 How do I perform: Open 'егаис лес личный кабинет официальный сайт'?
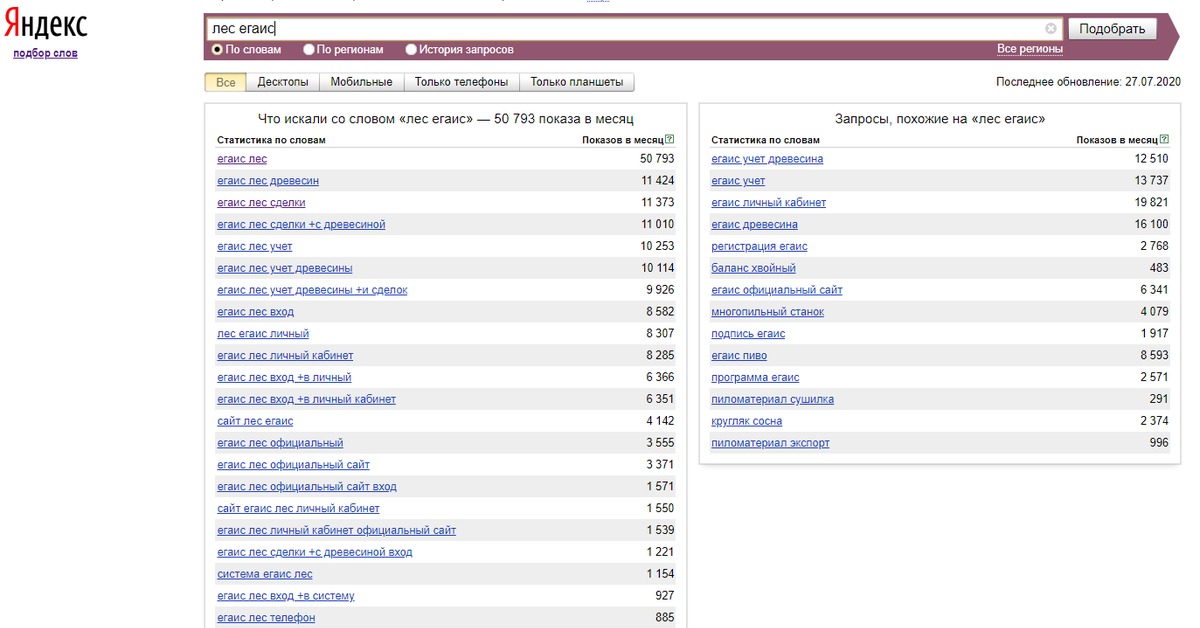click(336, 531)
